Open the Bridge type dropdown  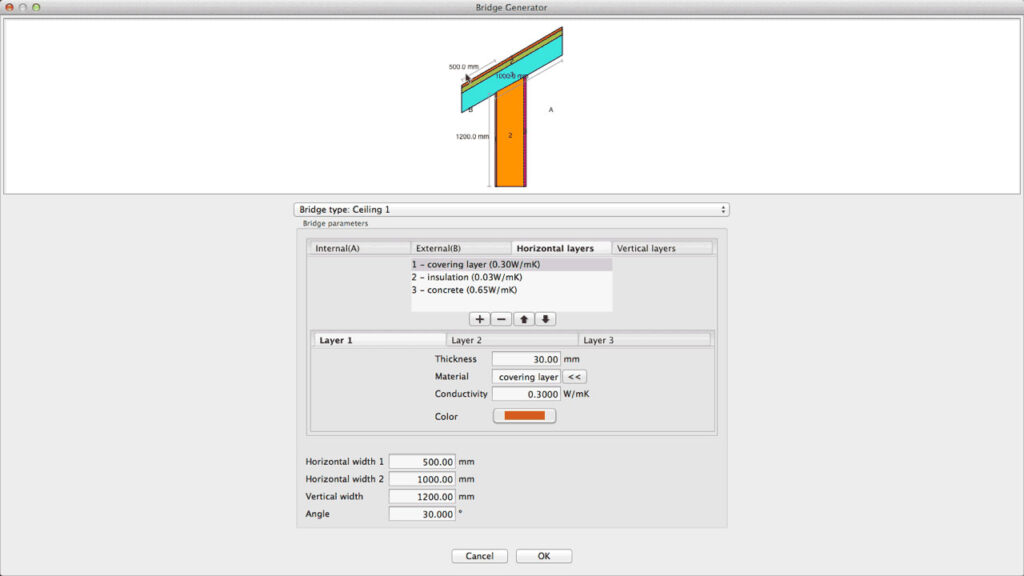coord(511,210)
